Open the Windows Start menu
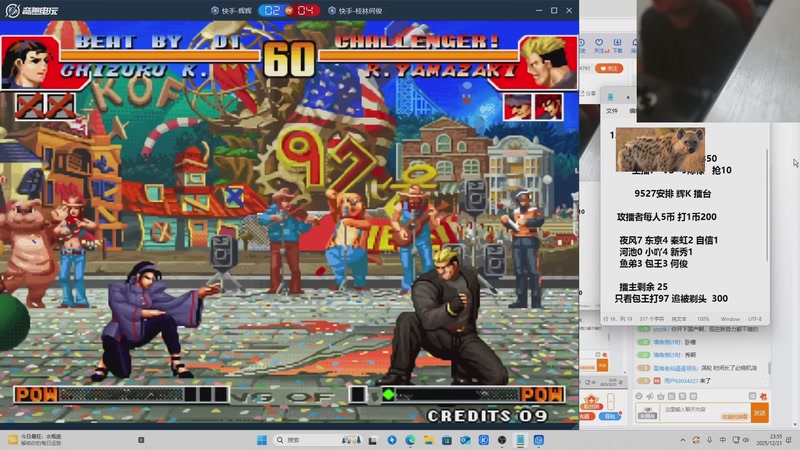 click(x=262, y=440)
